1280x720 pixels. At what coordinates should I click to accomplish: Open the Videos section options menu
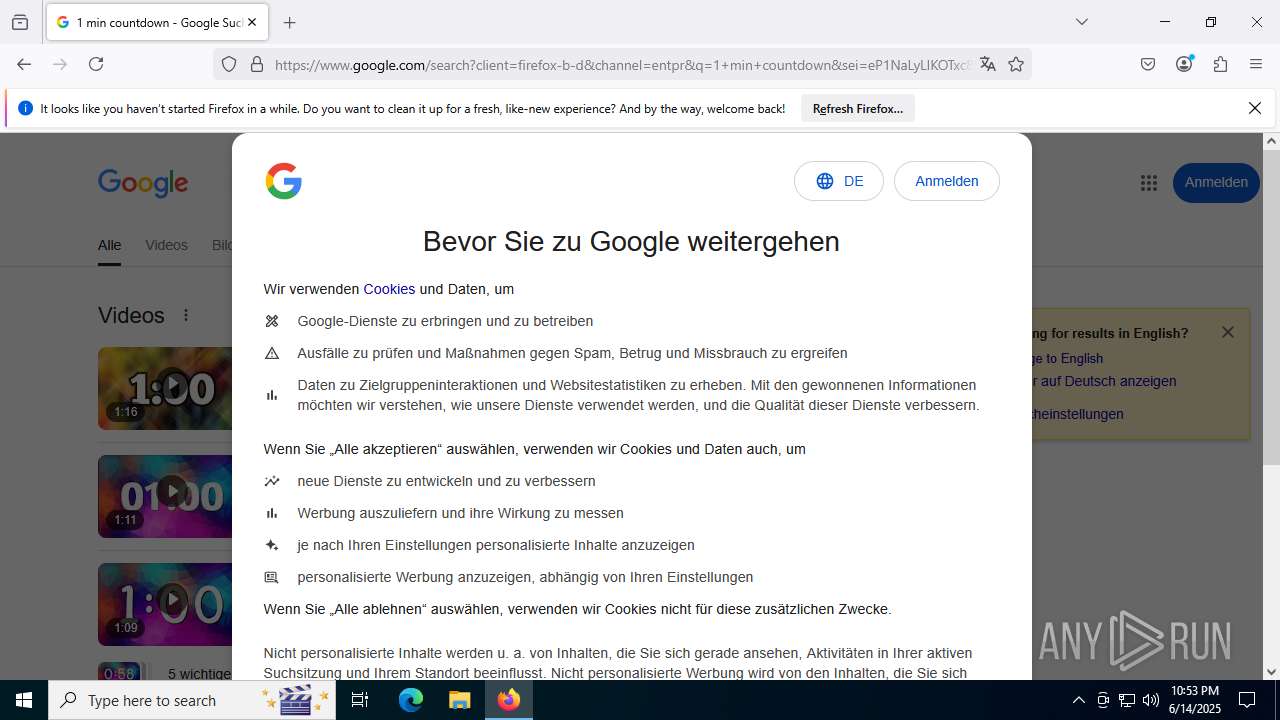click(186, 315)
